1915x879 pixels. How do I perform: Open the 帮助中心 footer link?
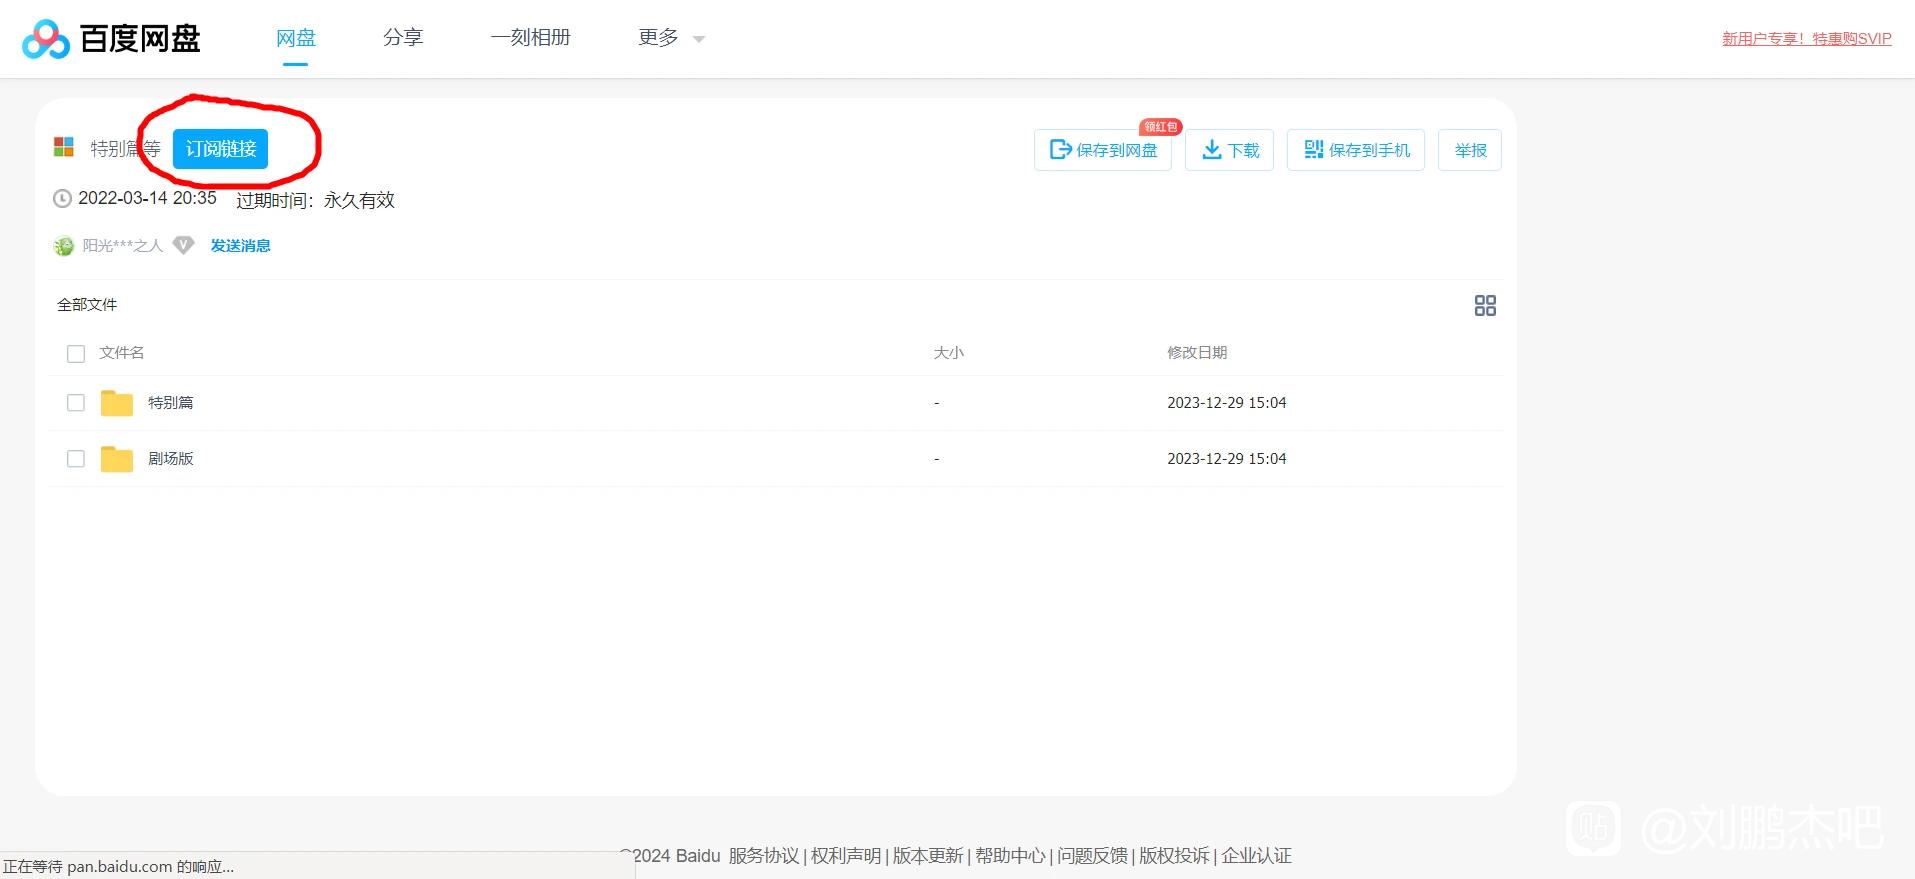[1010, 856]
